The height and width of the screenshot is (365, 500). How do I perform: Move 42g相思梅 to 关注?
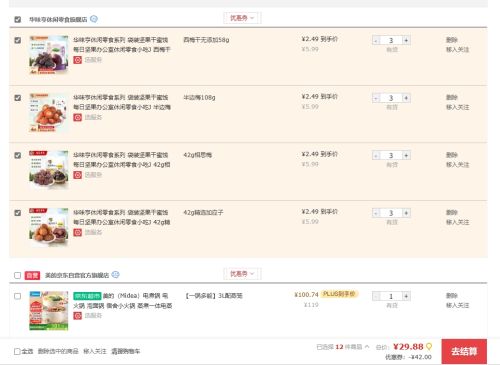[457, 165]
